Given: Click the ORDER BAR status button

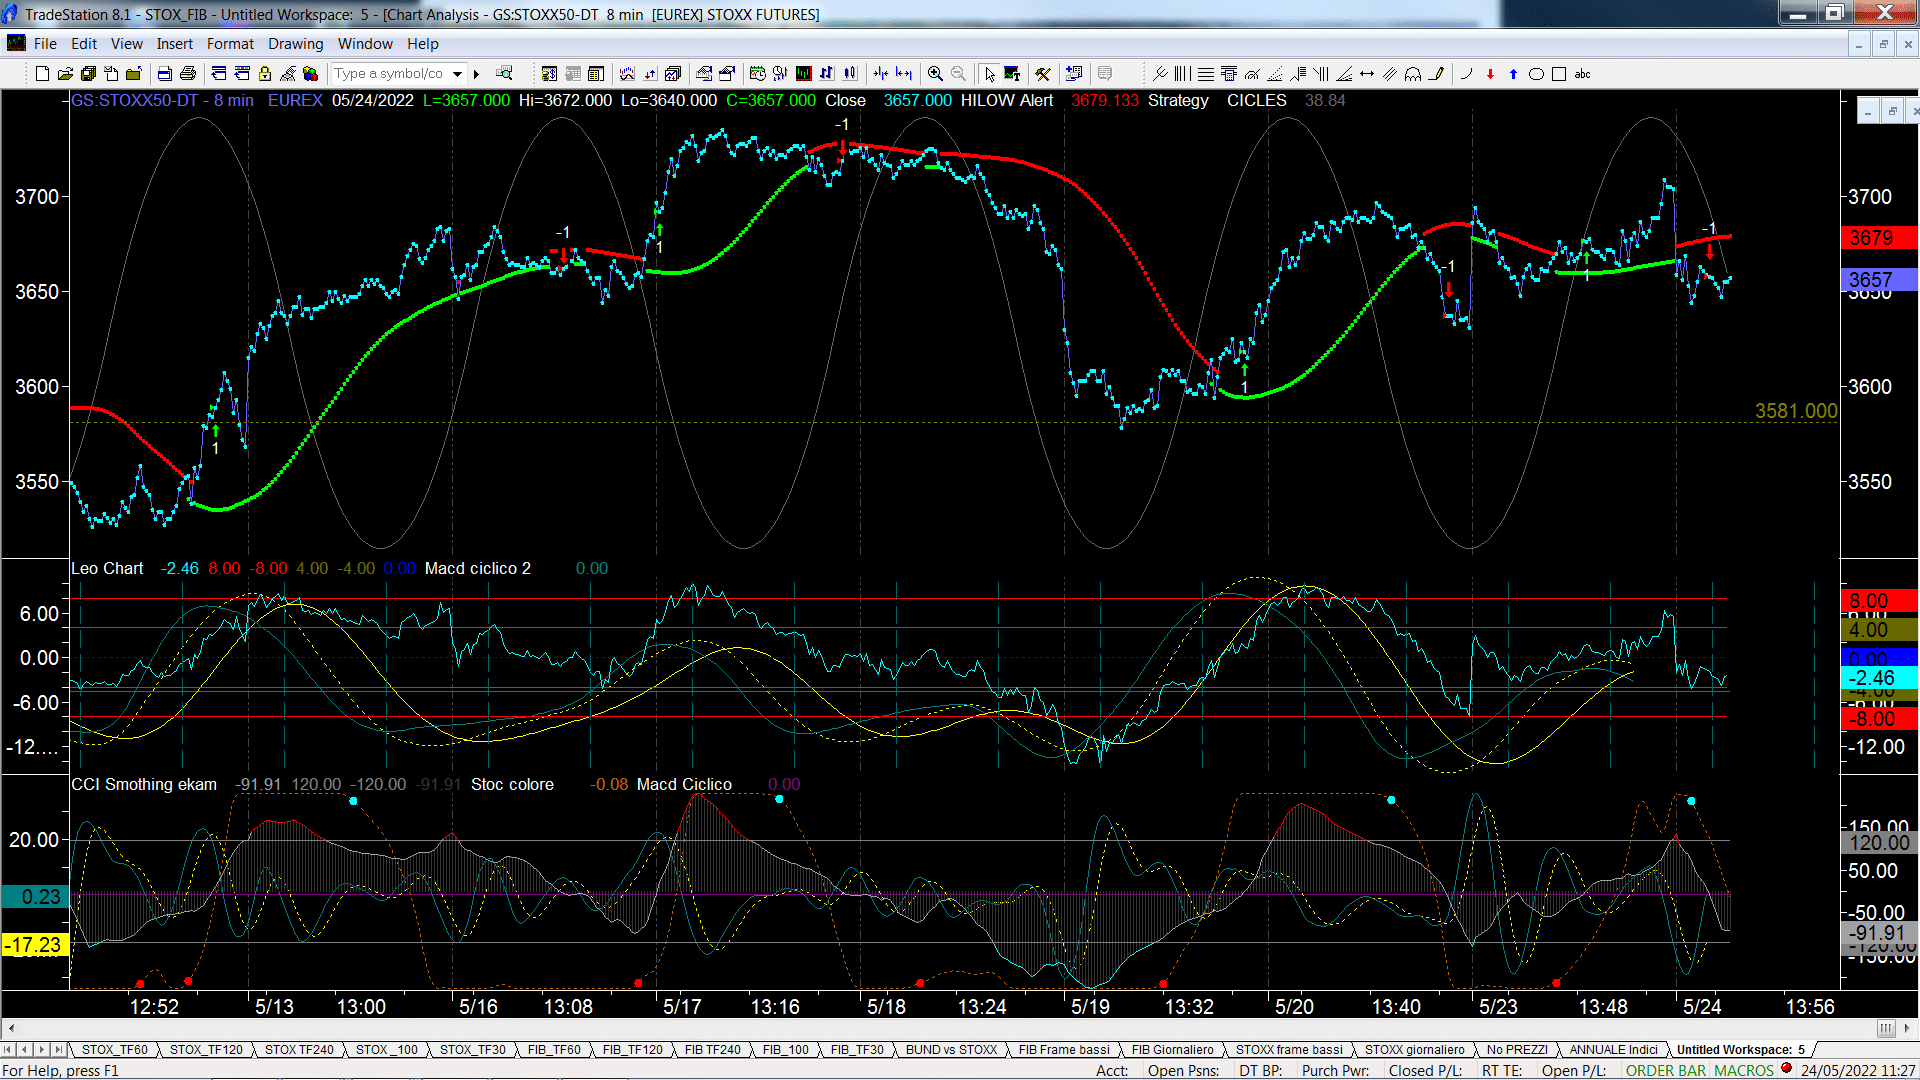Looking at the screenshot, I should (1666, 1070).
